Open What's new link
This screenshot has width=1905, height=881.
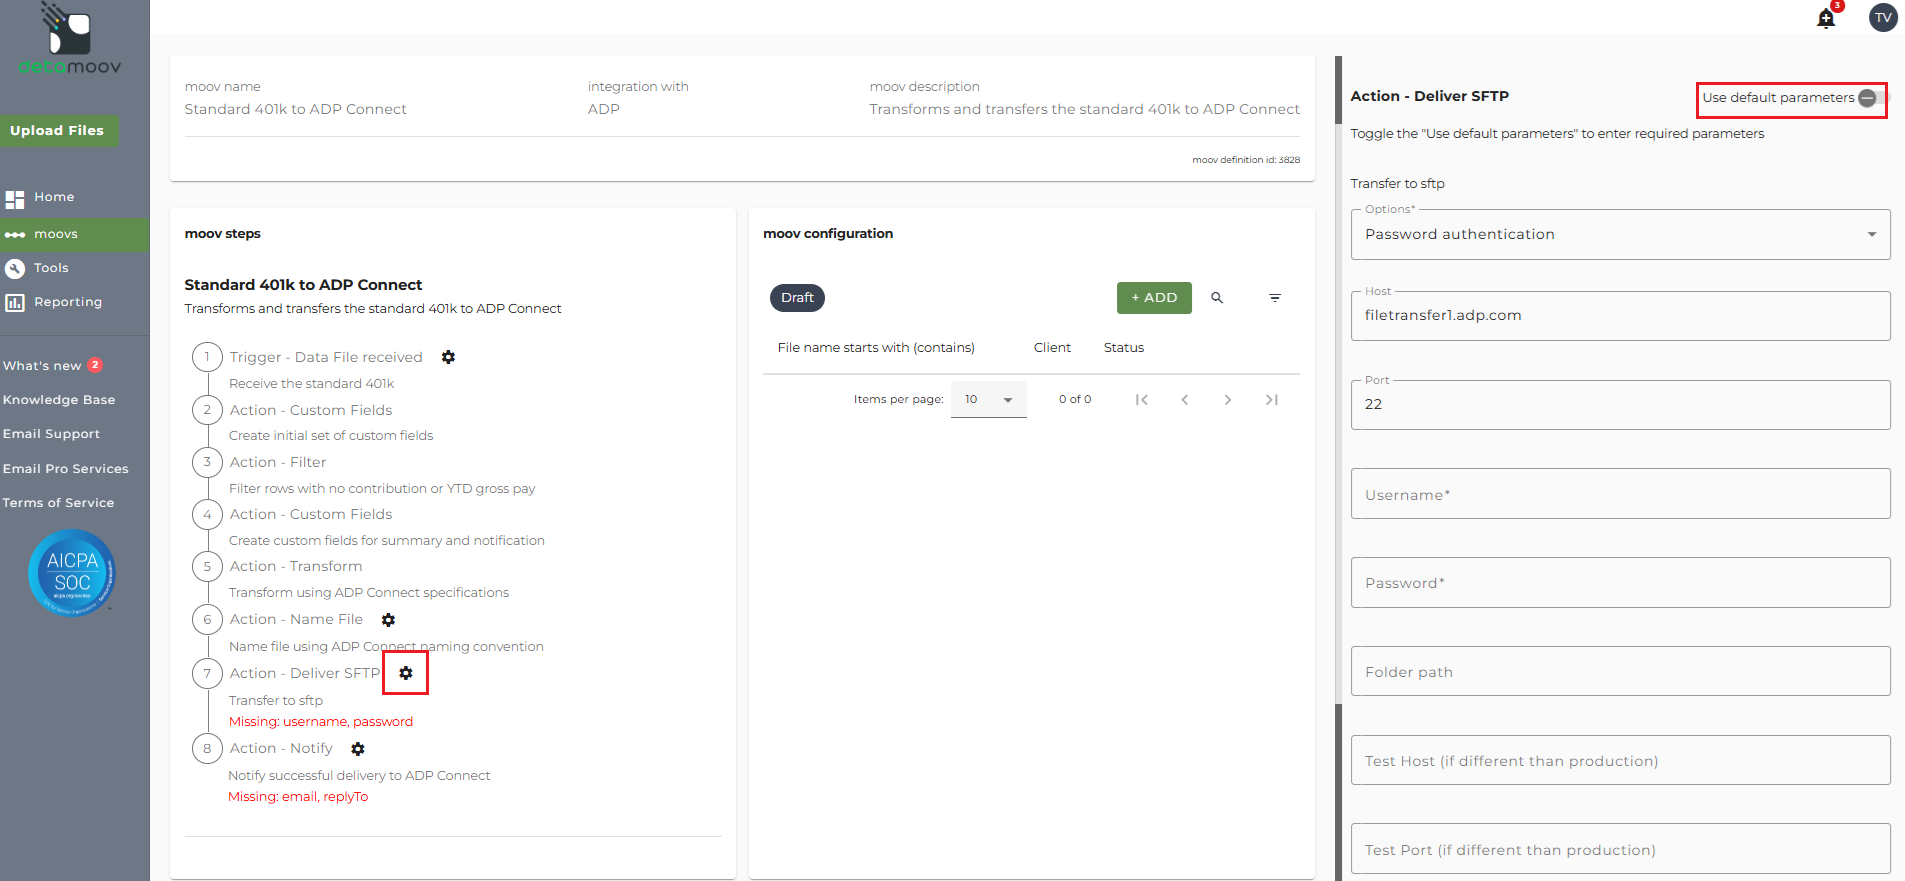point(42,366)
